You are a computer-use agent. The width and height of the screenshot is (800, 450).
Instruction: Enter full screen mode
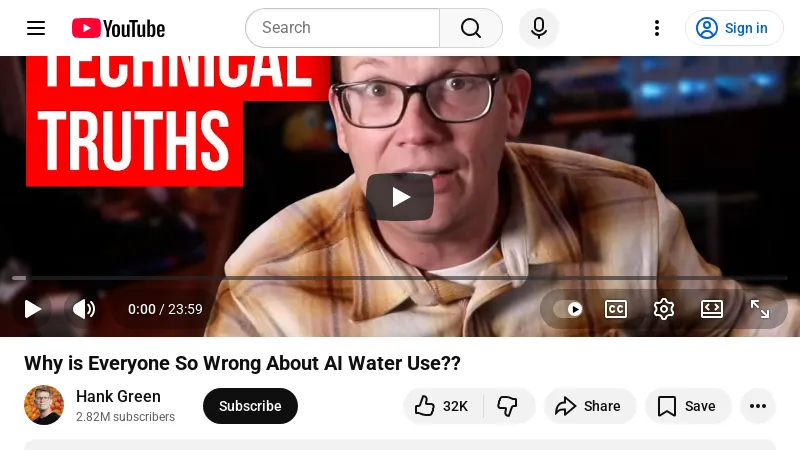pos(760,309)
